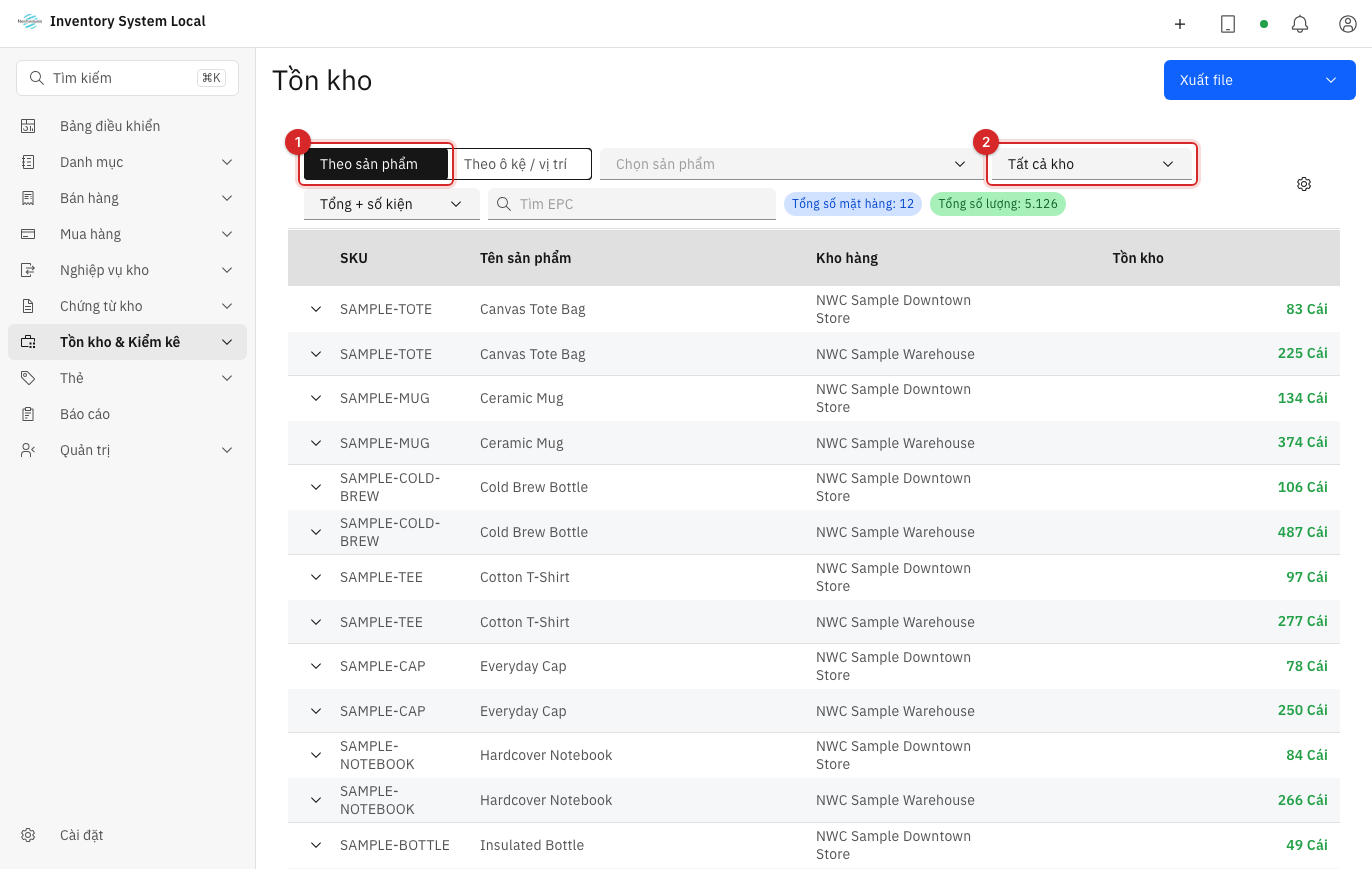Click the Bảng điều khiển dashboard icon
Screen dimensions: 1372x869
pyautogui.click(x=28, y=126)
